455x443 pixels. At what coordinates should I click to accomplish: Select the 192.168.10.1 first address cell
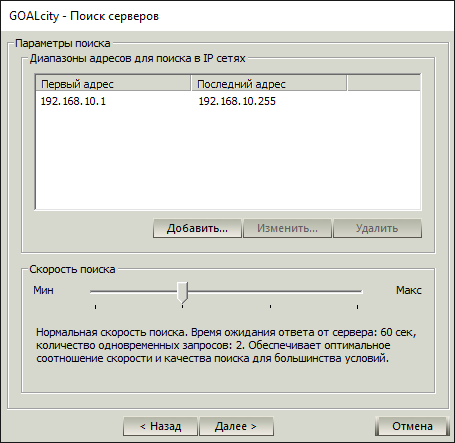[73, 101]
